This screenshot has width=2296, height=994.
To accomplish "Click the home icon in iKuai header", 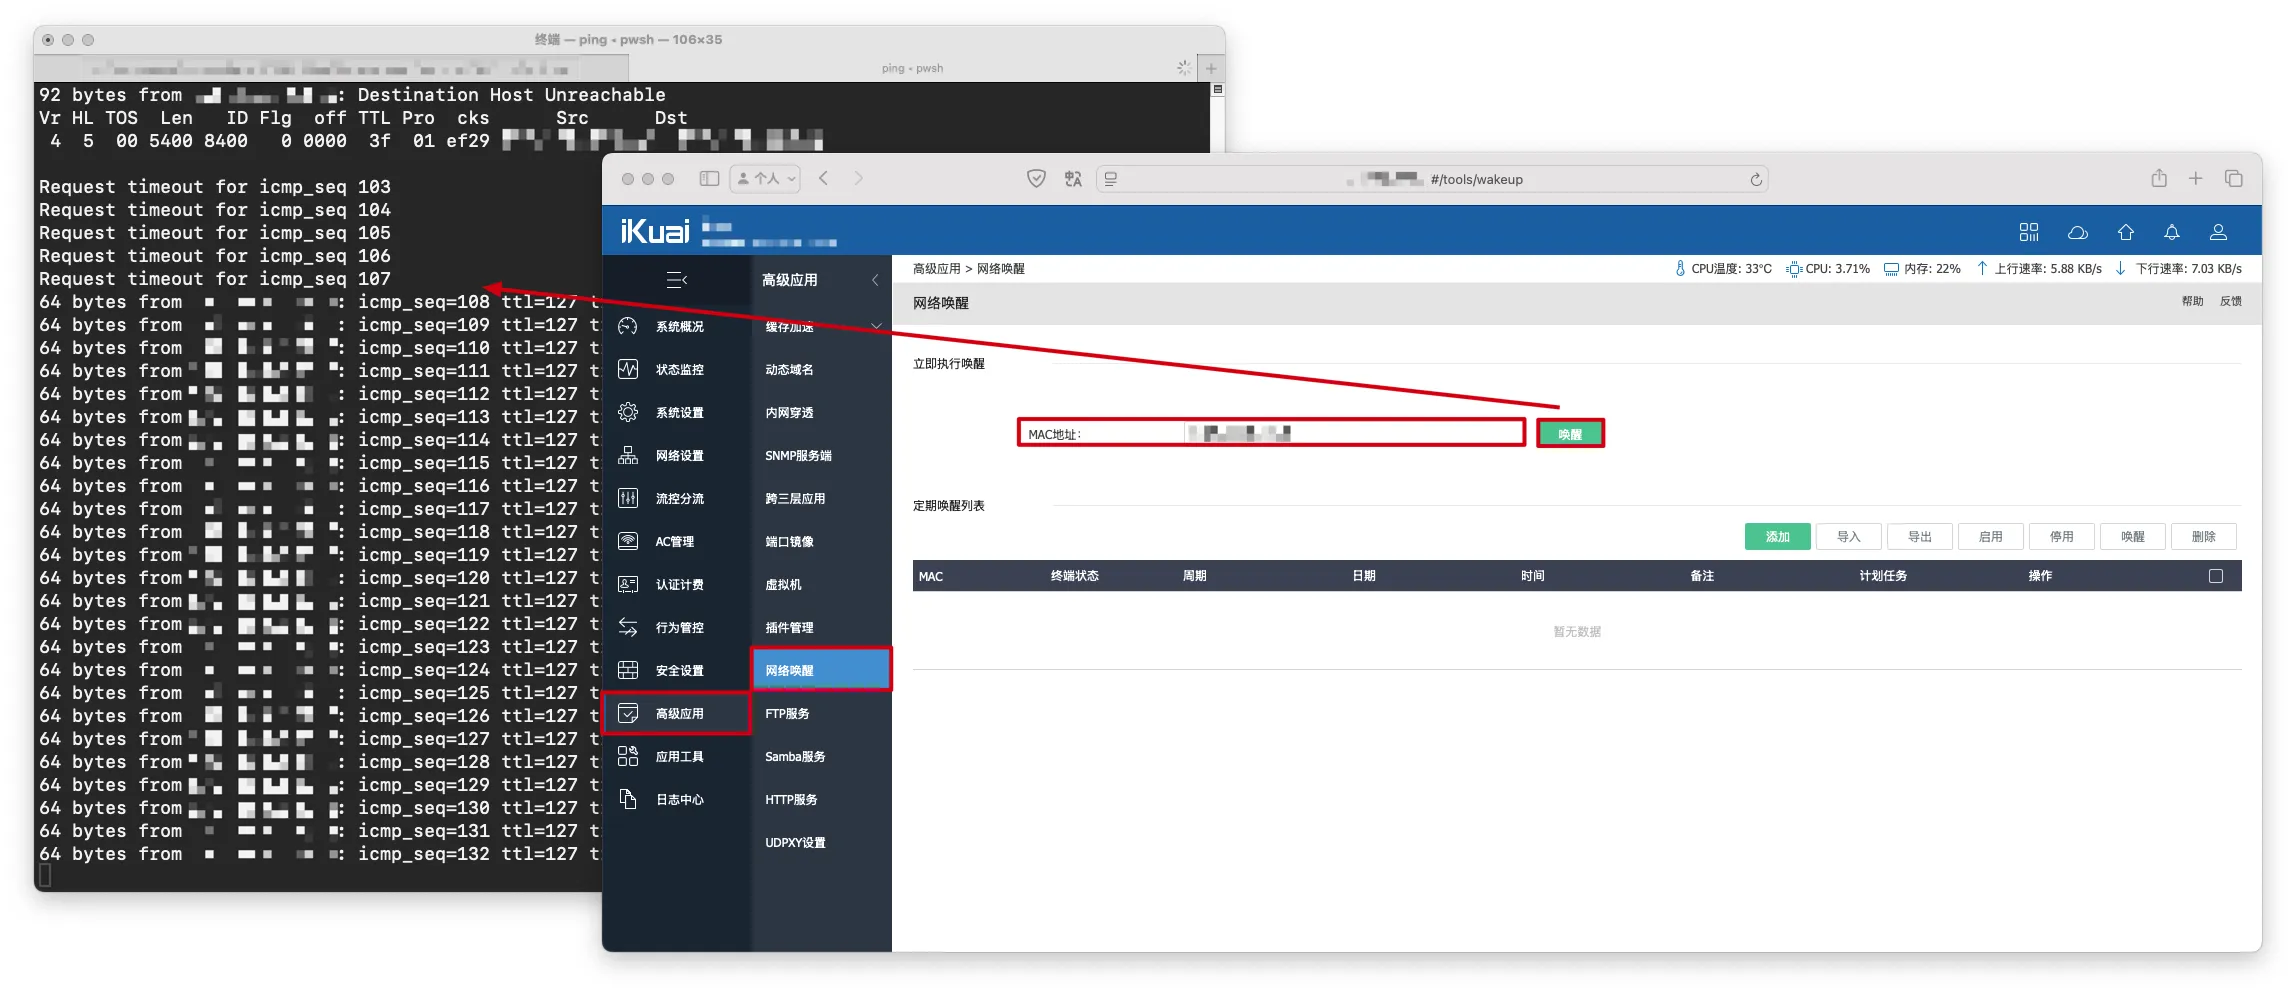I will [x=2125, y=232].
